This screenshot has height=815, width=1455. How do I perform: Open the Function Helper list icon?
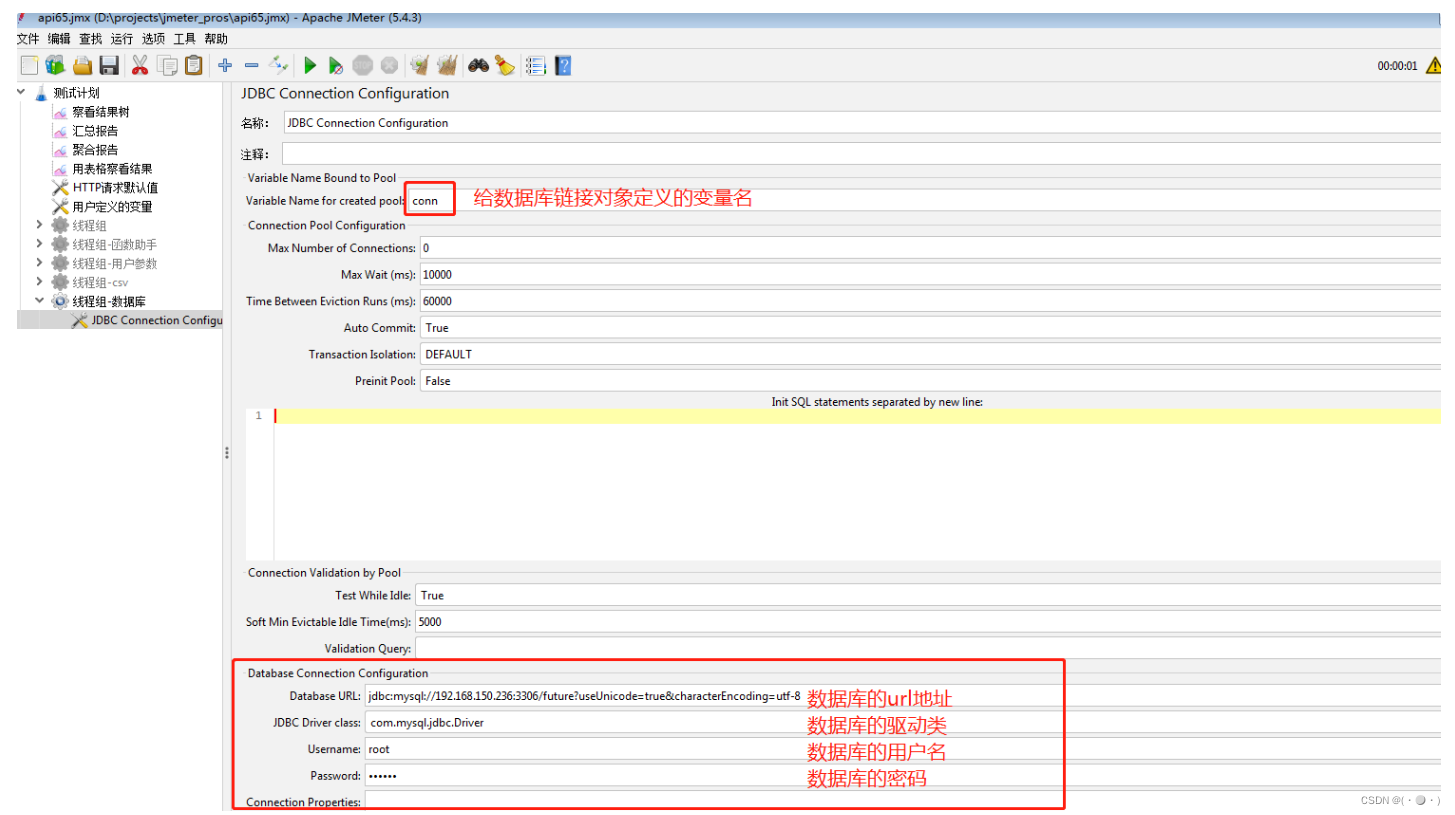[x=536, y=66]
